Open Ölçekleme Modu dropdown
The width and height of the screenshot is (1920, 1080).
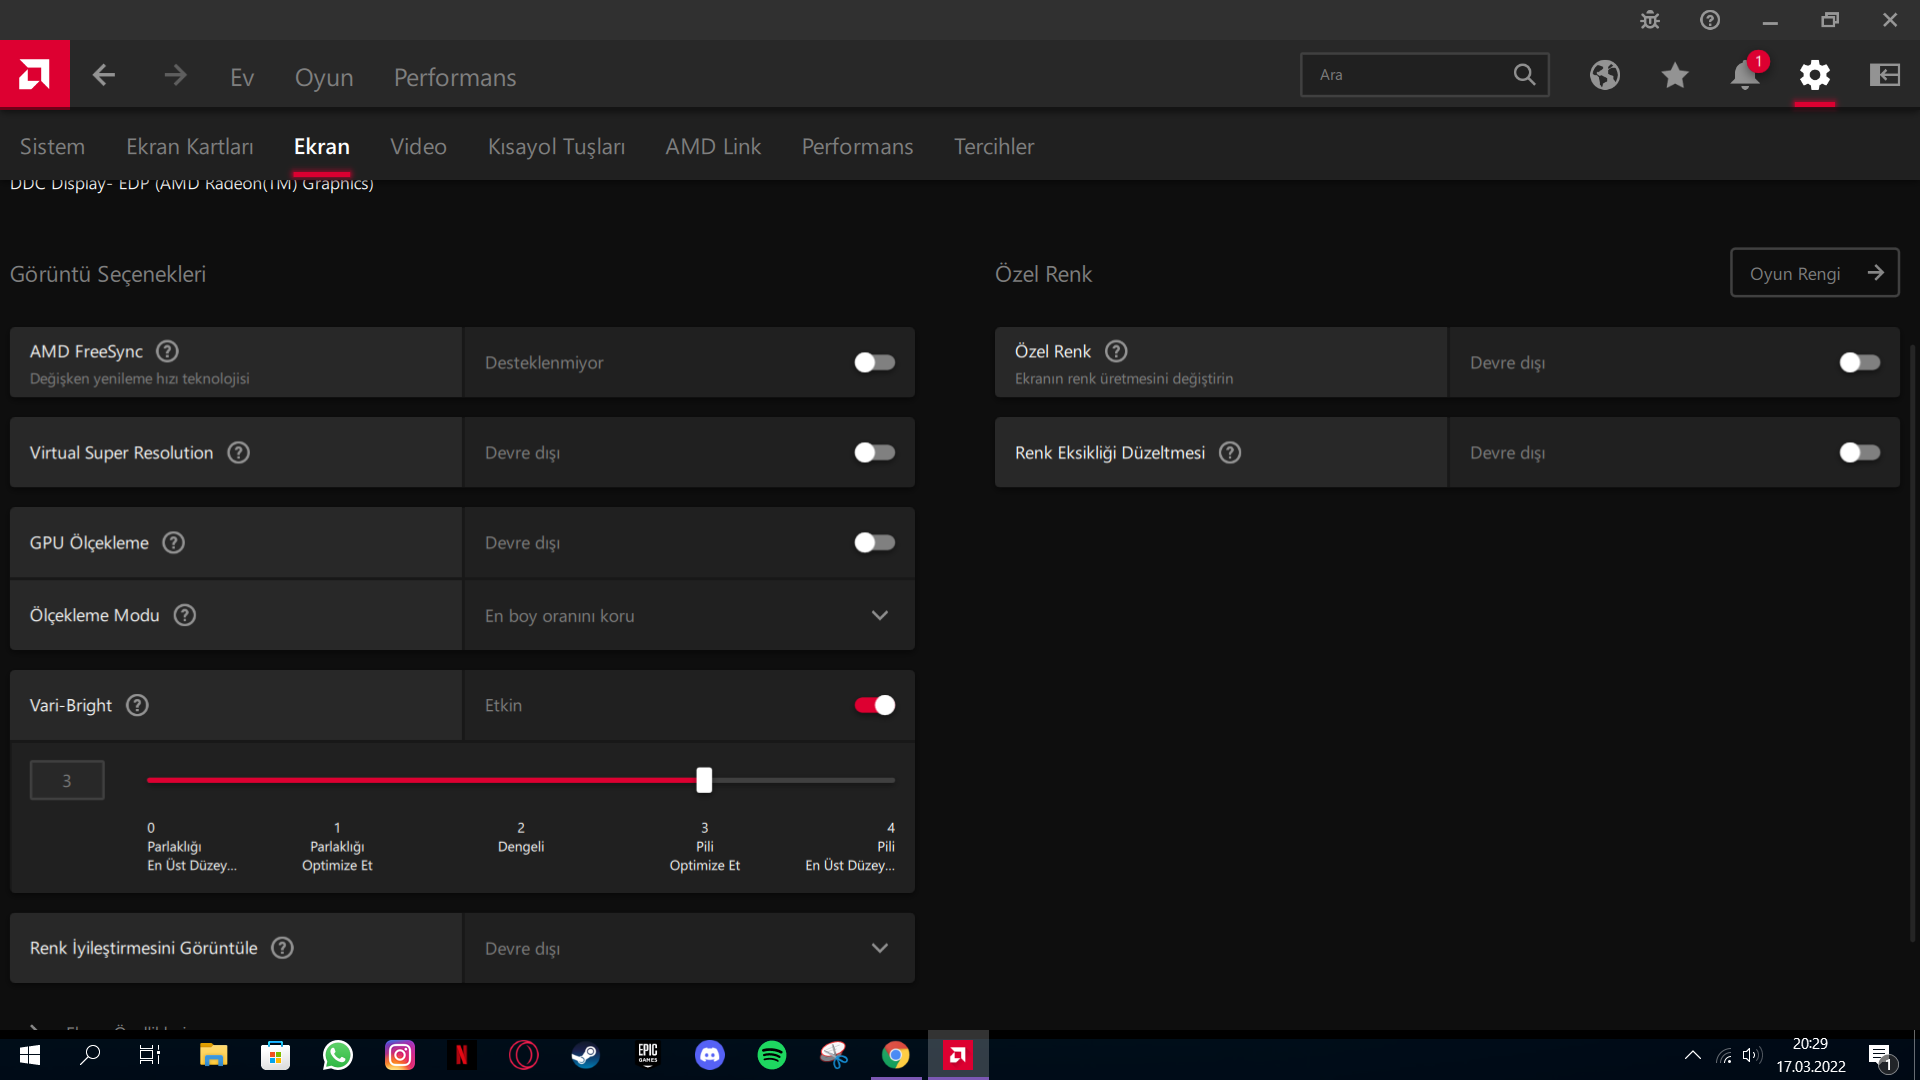[x=689, y=615]
